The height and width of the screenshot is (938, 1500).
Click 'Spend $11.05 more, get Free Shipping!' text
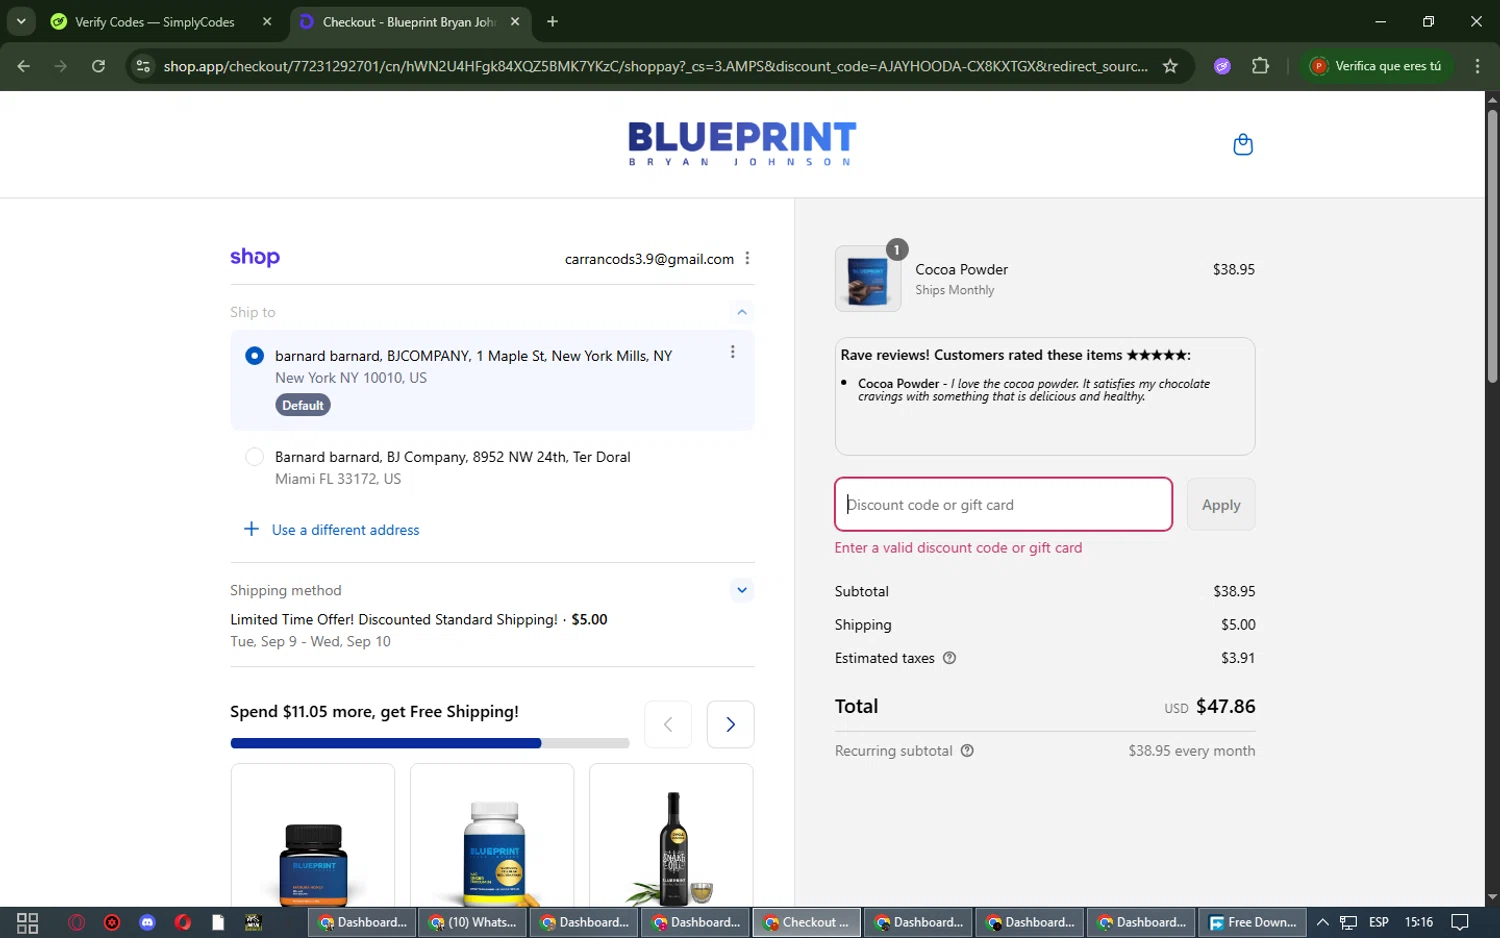pyautogui.click(x=374, y=711)
